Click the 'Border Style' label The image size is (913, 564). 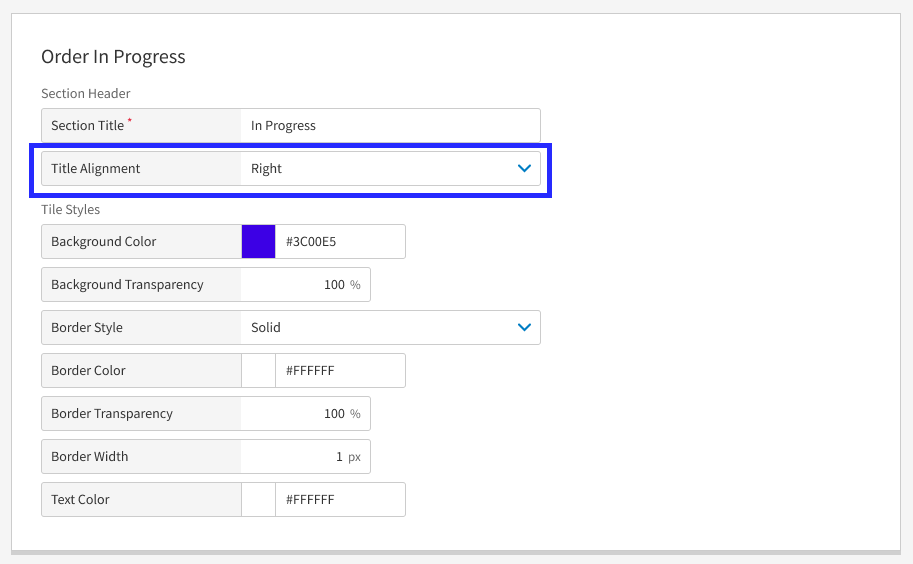87,328
